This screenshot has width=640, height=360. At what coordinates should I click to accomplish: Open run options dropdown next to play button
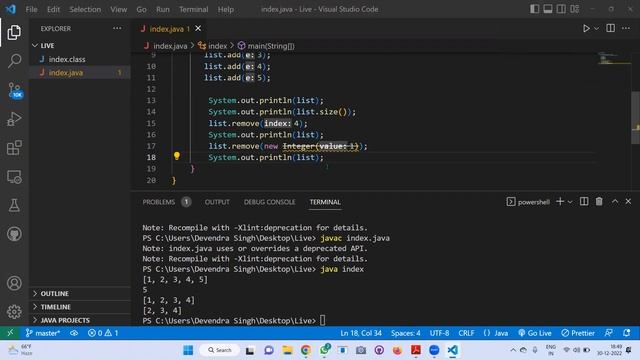point(596,29)
